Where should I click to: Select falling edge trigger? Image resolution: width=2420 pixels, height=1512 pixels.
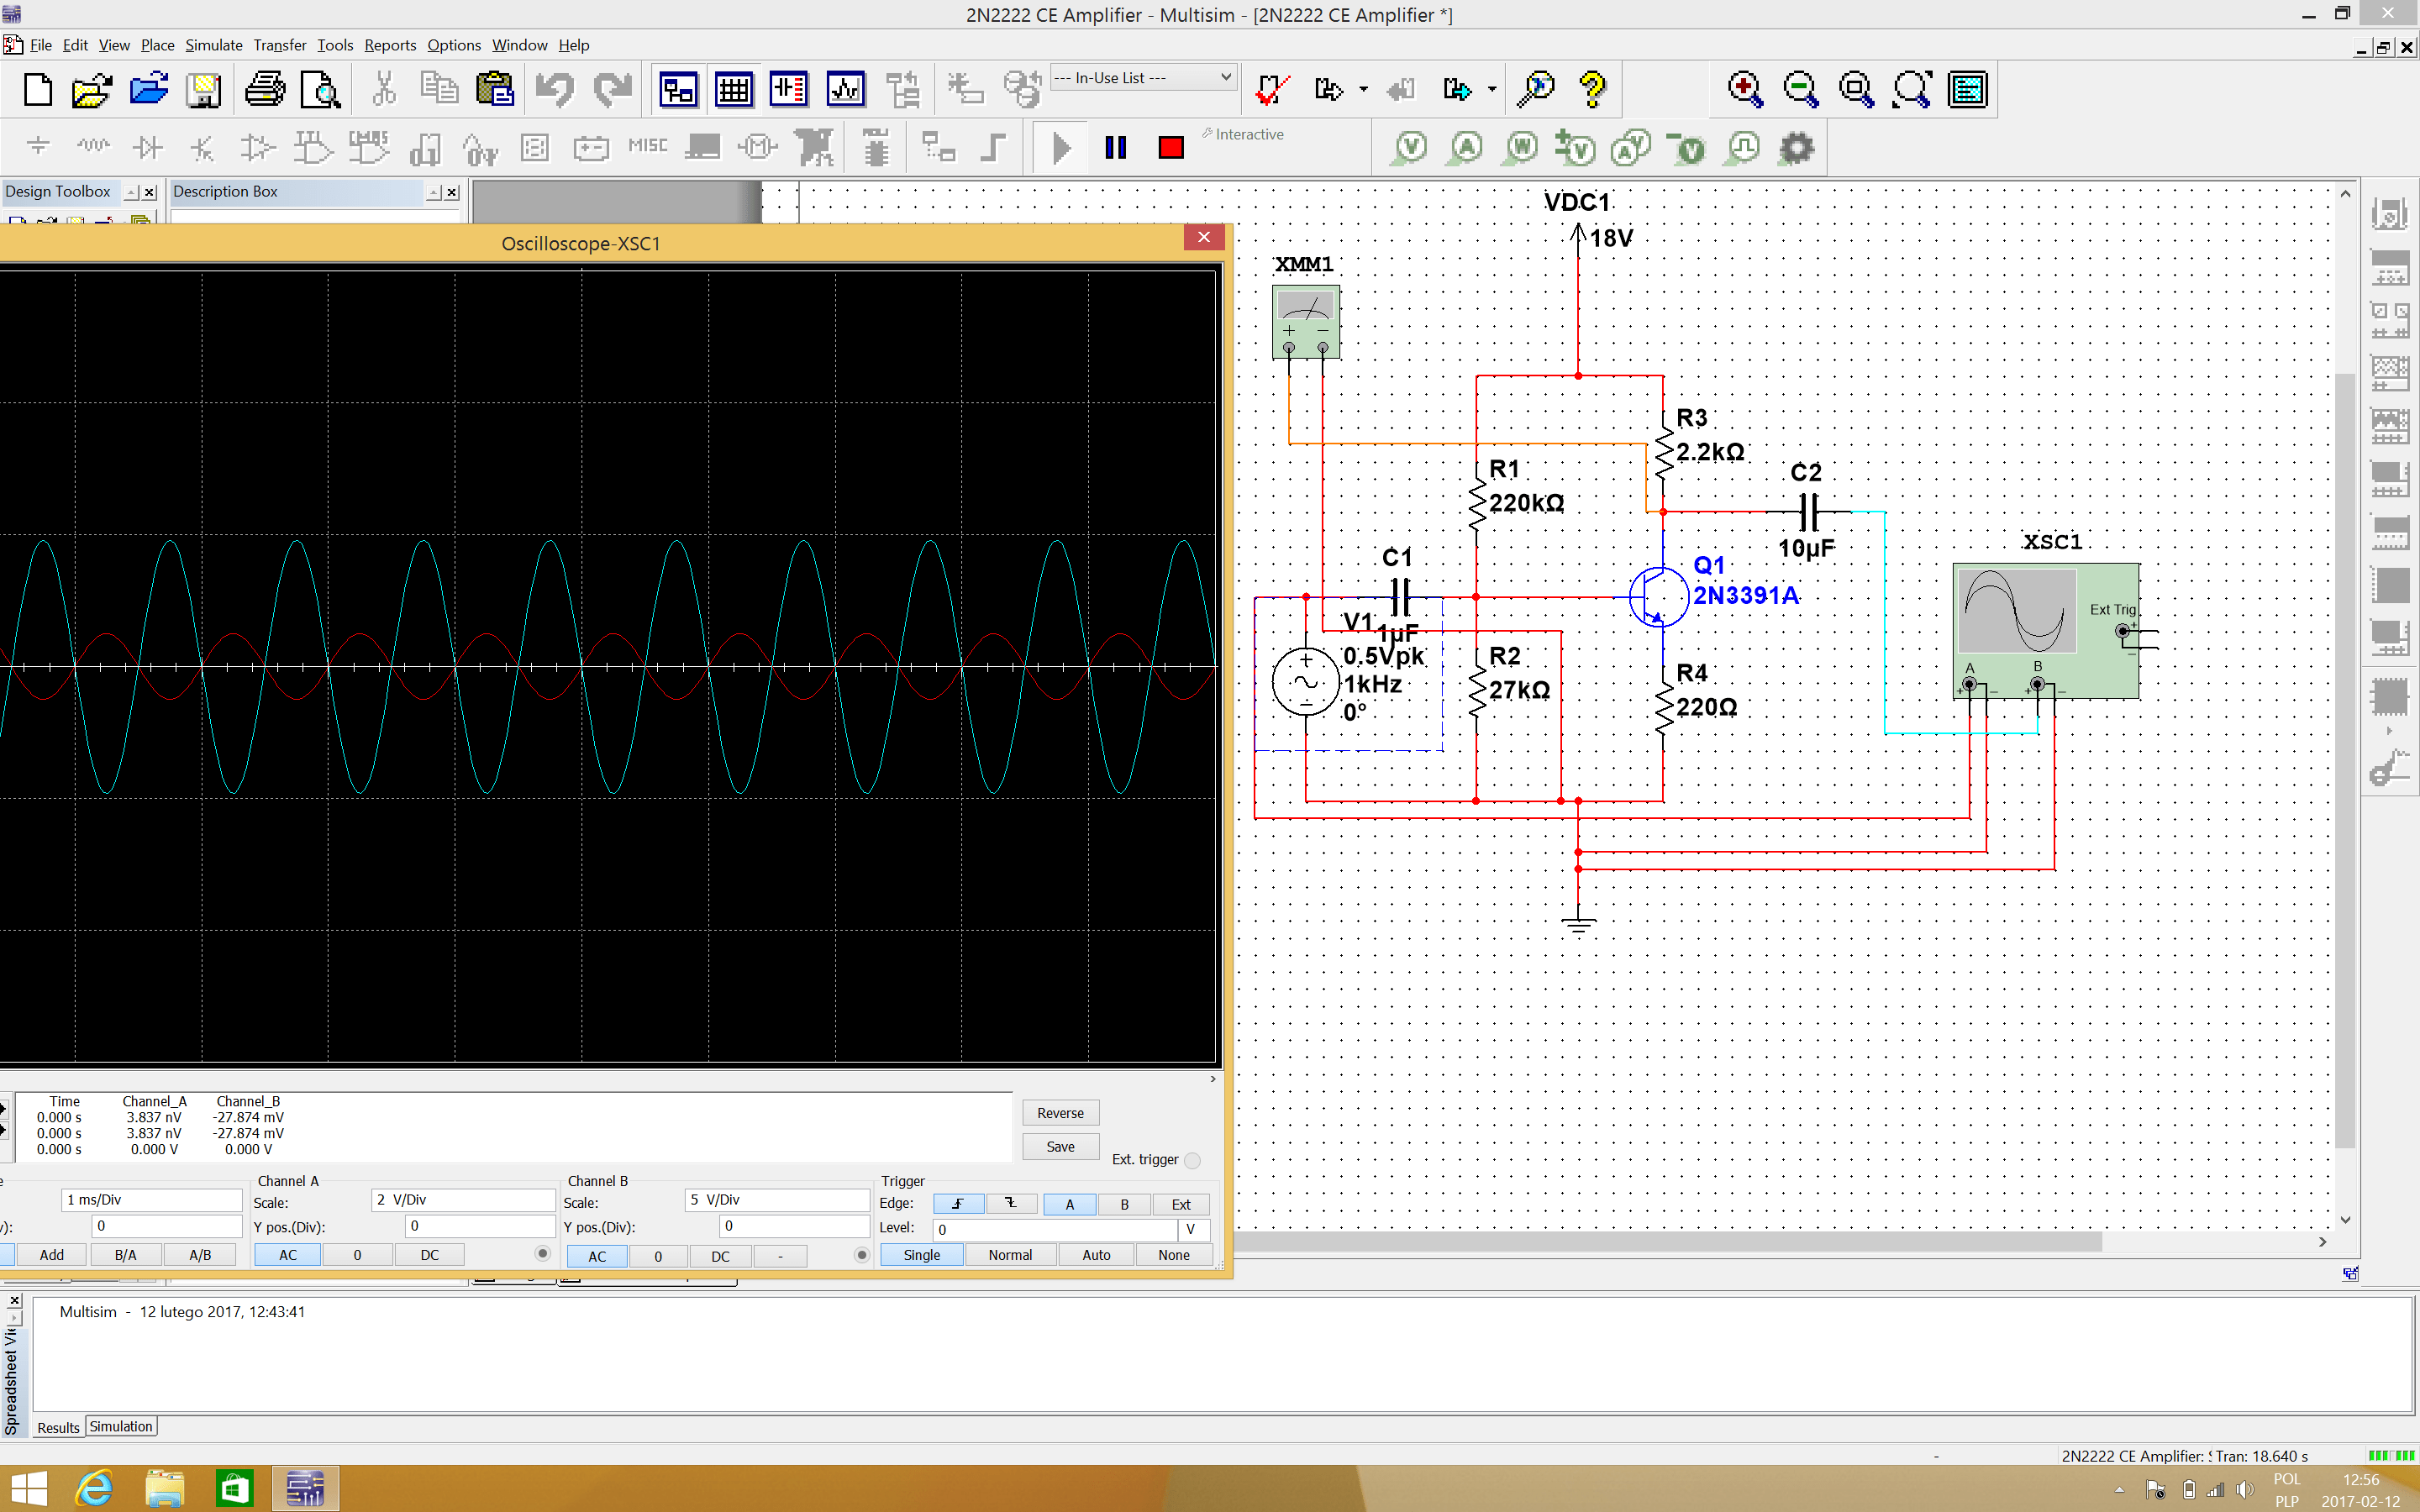coord(1010,1204)
